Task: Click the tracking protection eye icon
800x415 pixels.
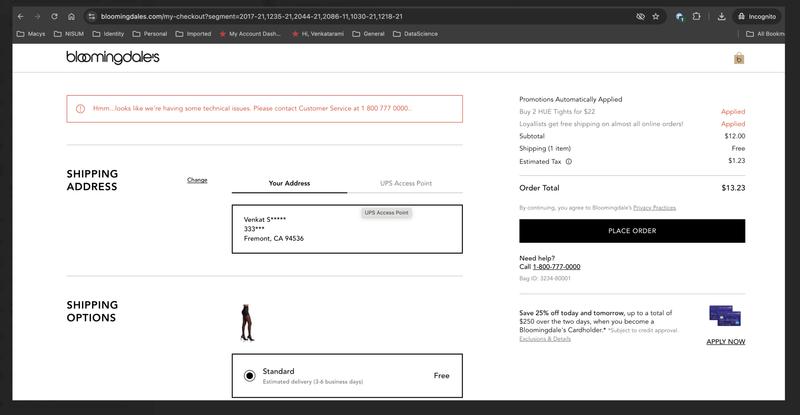Action: [x=640, y=16]
